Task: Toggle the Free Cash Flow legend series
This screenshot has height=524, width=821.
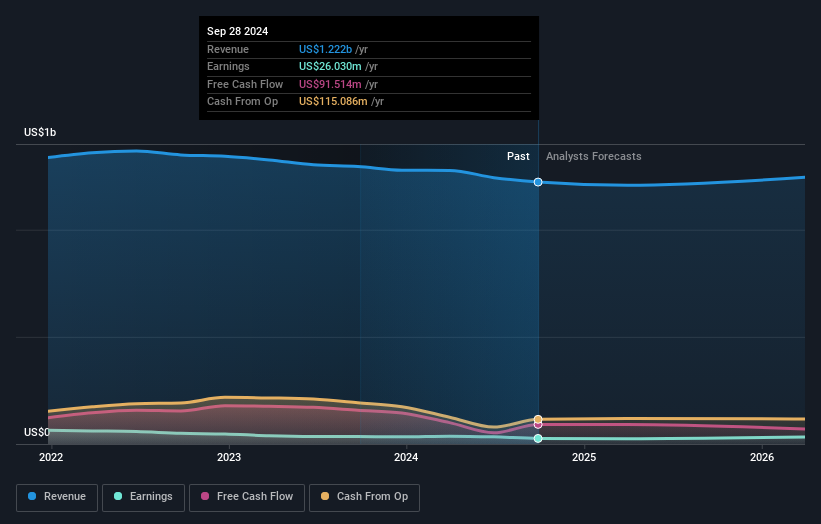Action: click(247, 497)
